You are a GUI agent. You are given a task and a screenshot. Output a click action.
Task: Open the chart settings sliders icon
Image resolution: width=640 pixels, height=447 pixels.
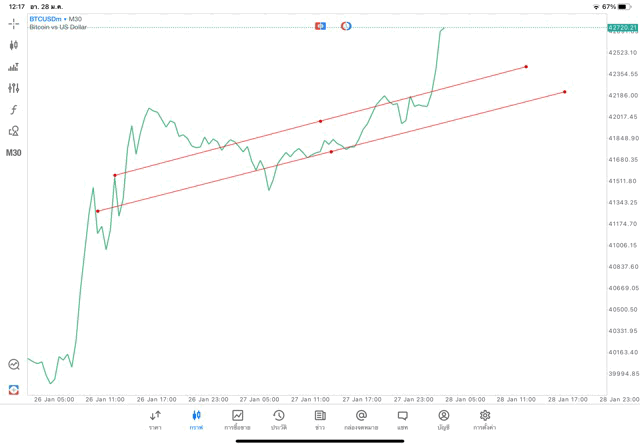[14, 88]
